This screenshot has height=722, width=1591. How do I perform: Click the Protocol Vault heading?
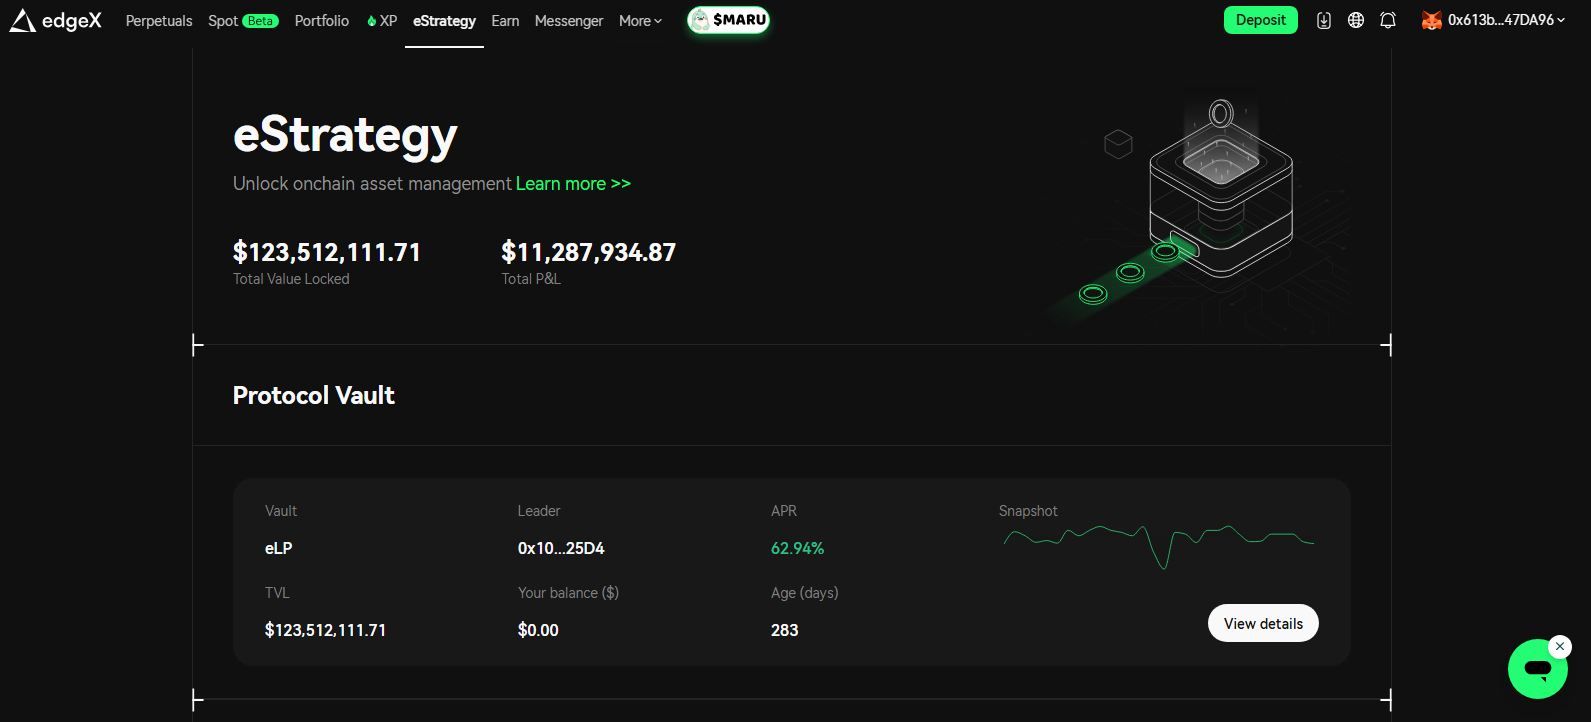click(314, 396)
